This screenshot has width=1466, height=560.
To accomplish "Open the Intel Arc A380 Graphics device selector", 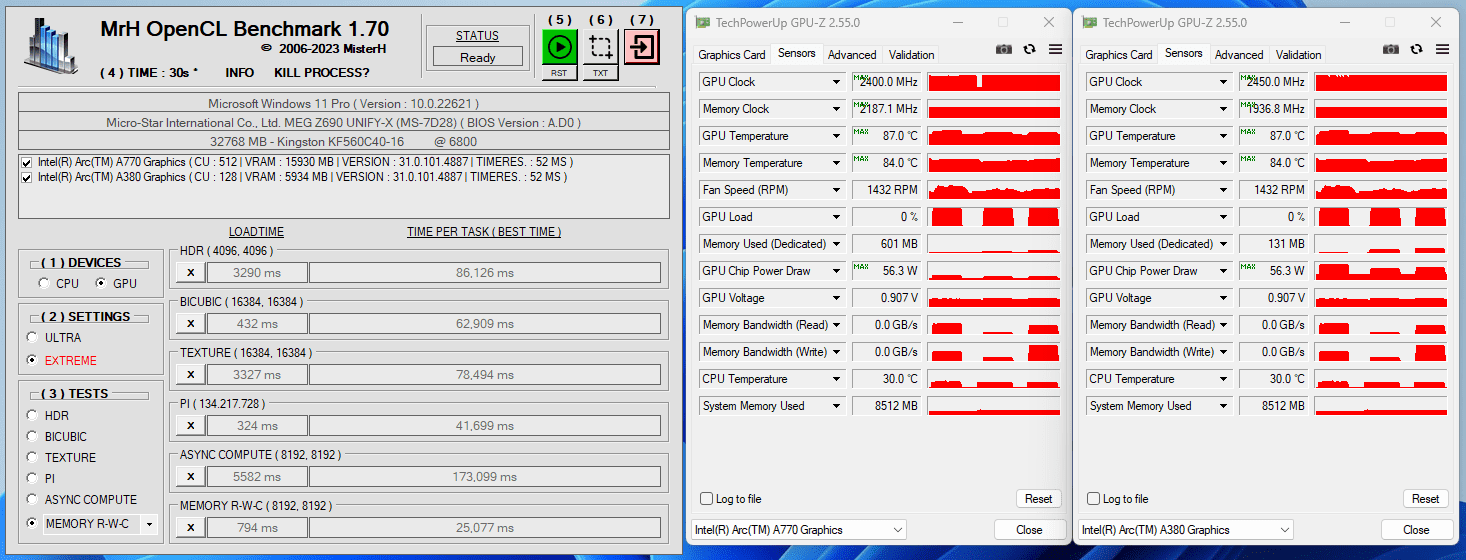I will coord(1186,530).
